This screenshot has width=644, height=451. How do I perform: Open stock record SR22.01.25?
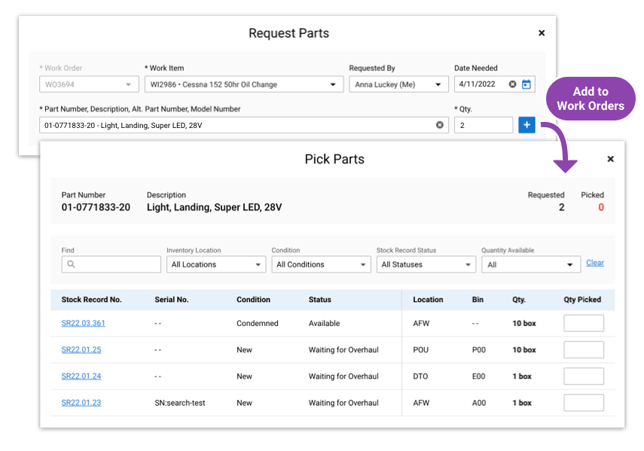(x=81, y=350)
